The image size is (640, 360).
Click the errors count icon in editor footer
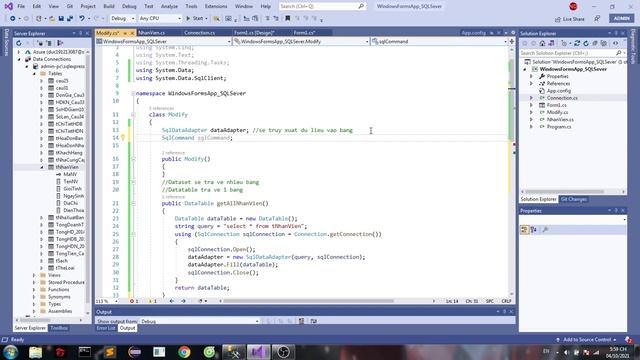132,301
